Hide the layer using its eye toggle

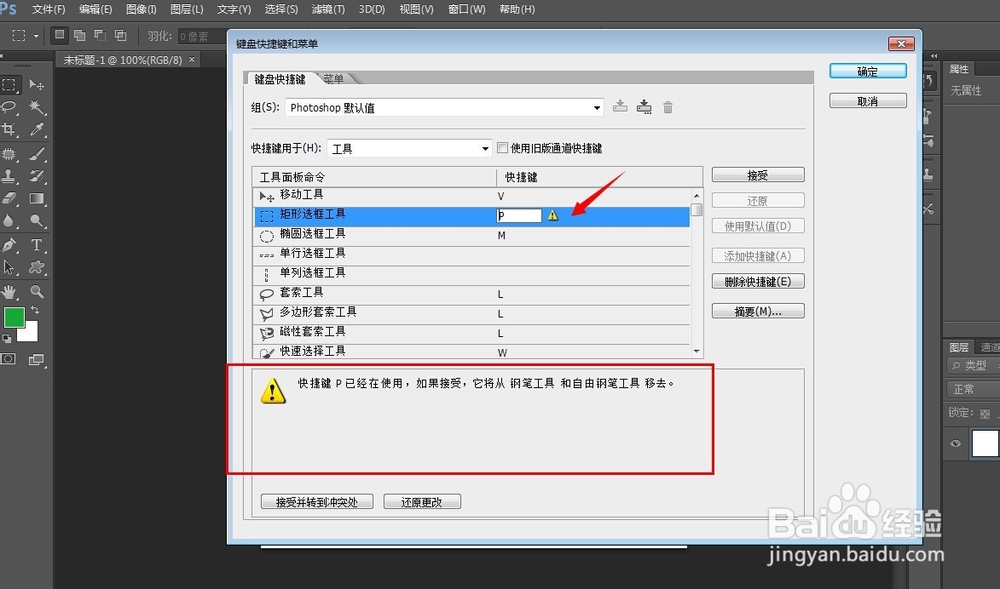click(955, 445)
